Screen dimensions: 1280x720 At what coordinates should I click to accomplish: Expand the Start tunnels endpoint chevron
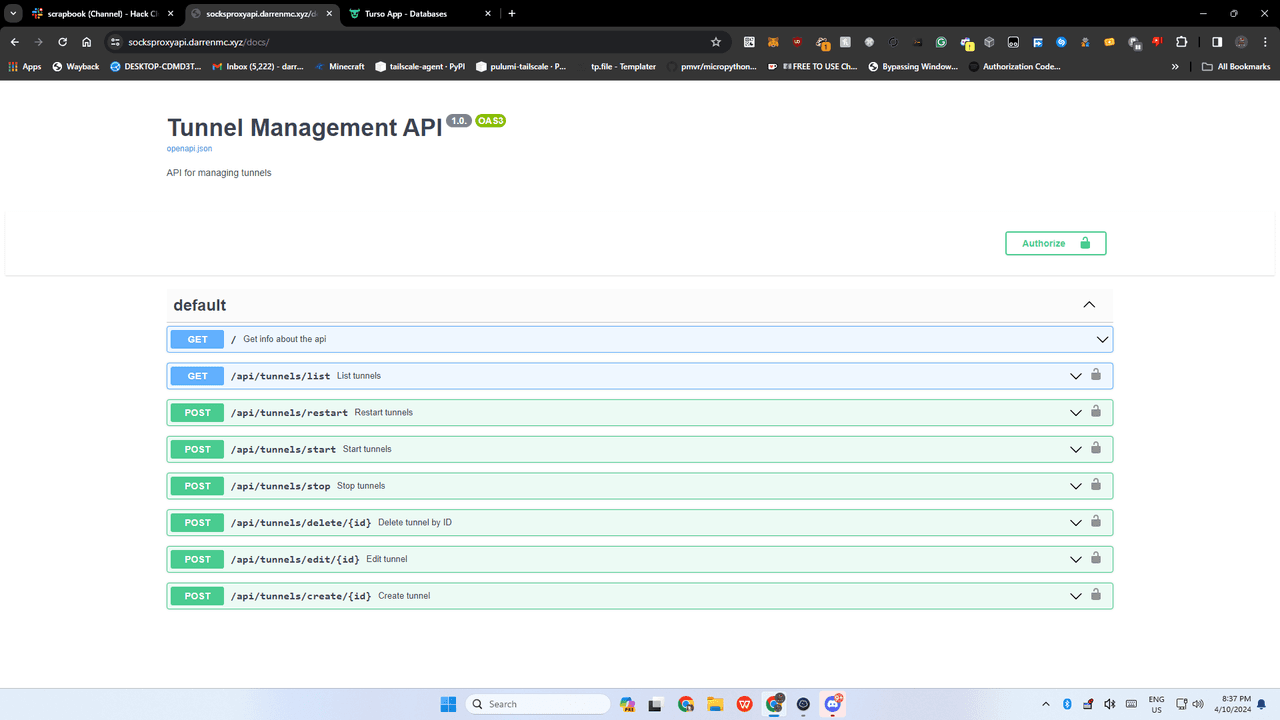coord(1076,449)
